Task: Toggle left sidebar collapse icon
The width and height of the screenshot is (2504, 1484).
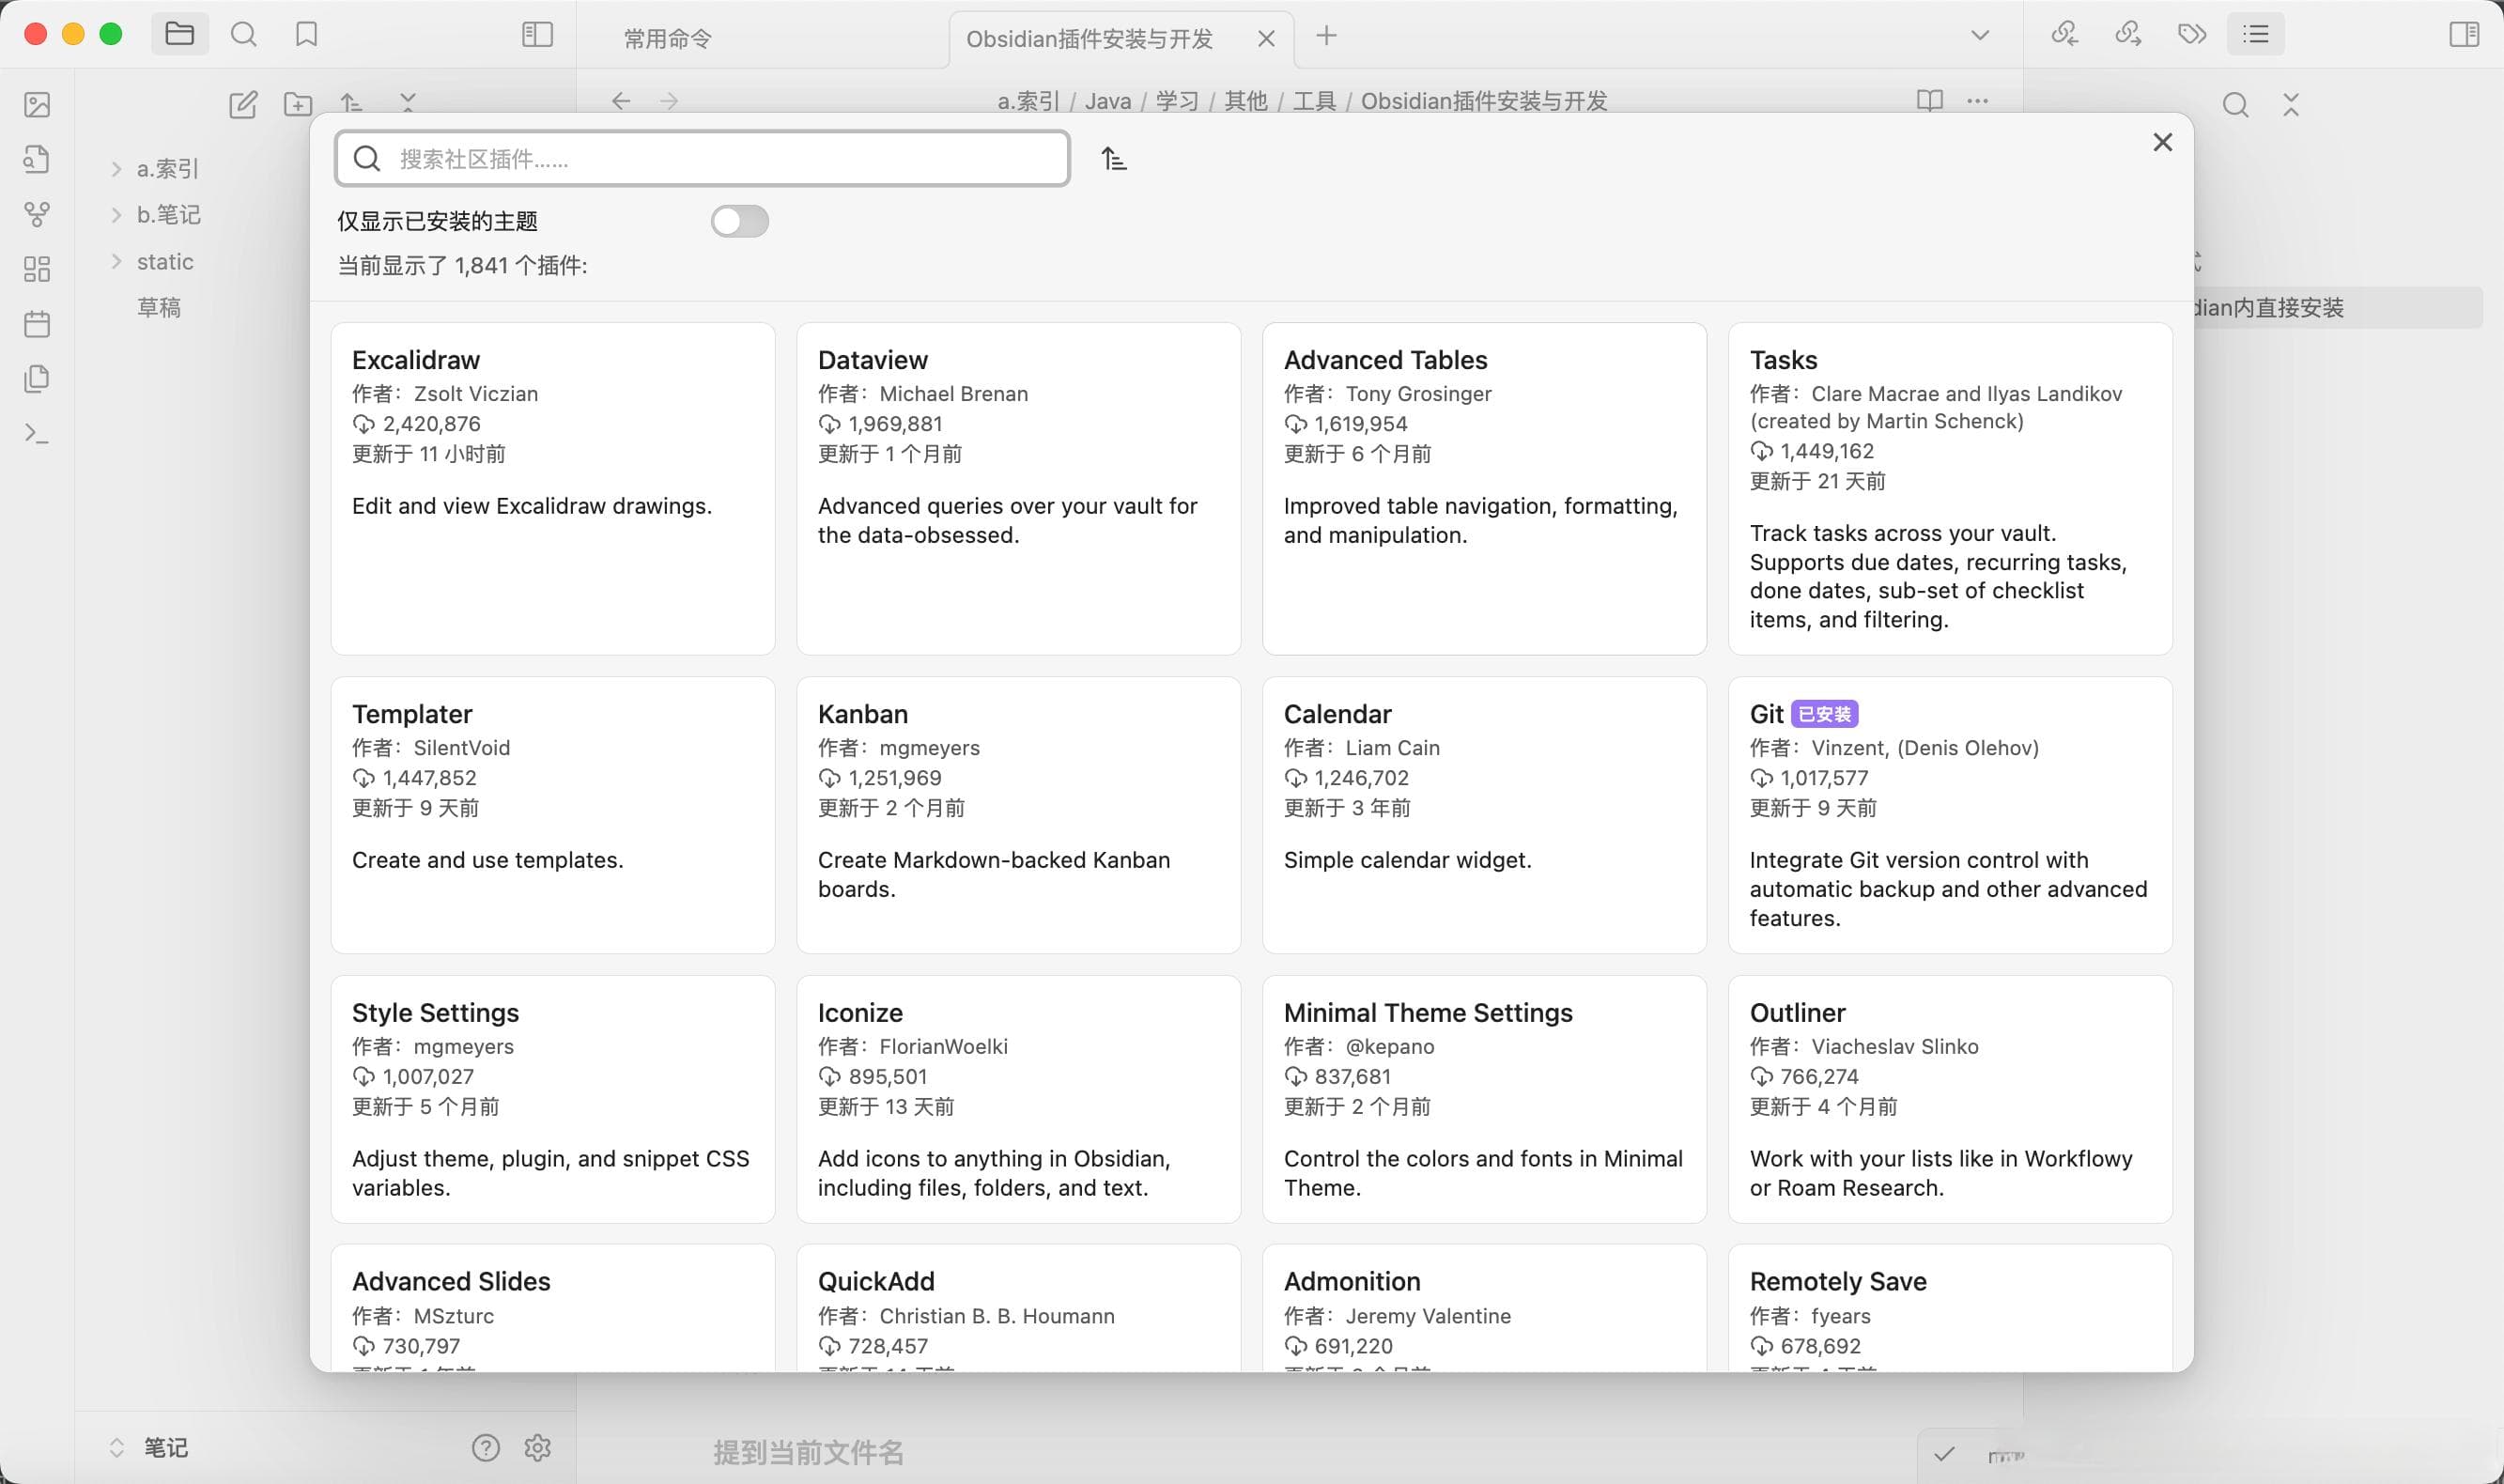Action: (x=537, y=35)
